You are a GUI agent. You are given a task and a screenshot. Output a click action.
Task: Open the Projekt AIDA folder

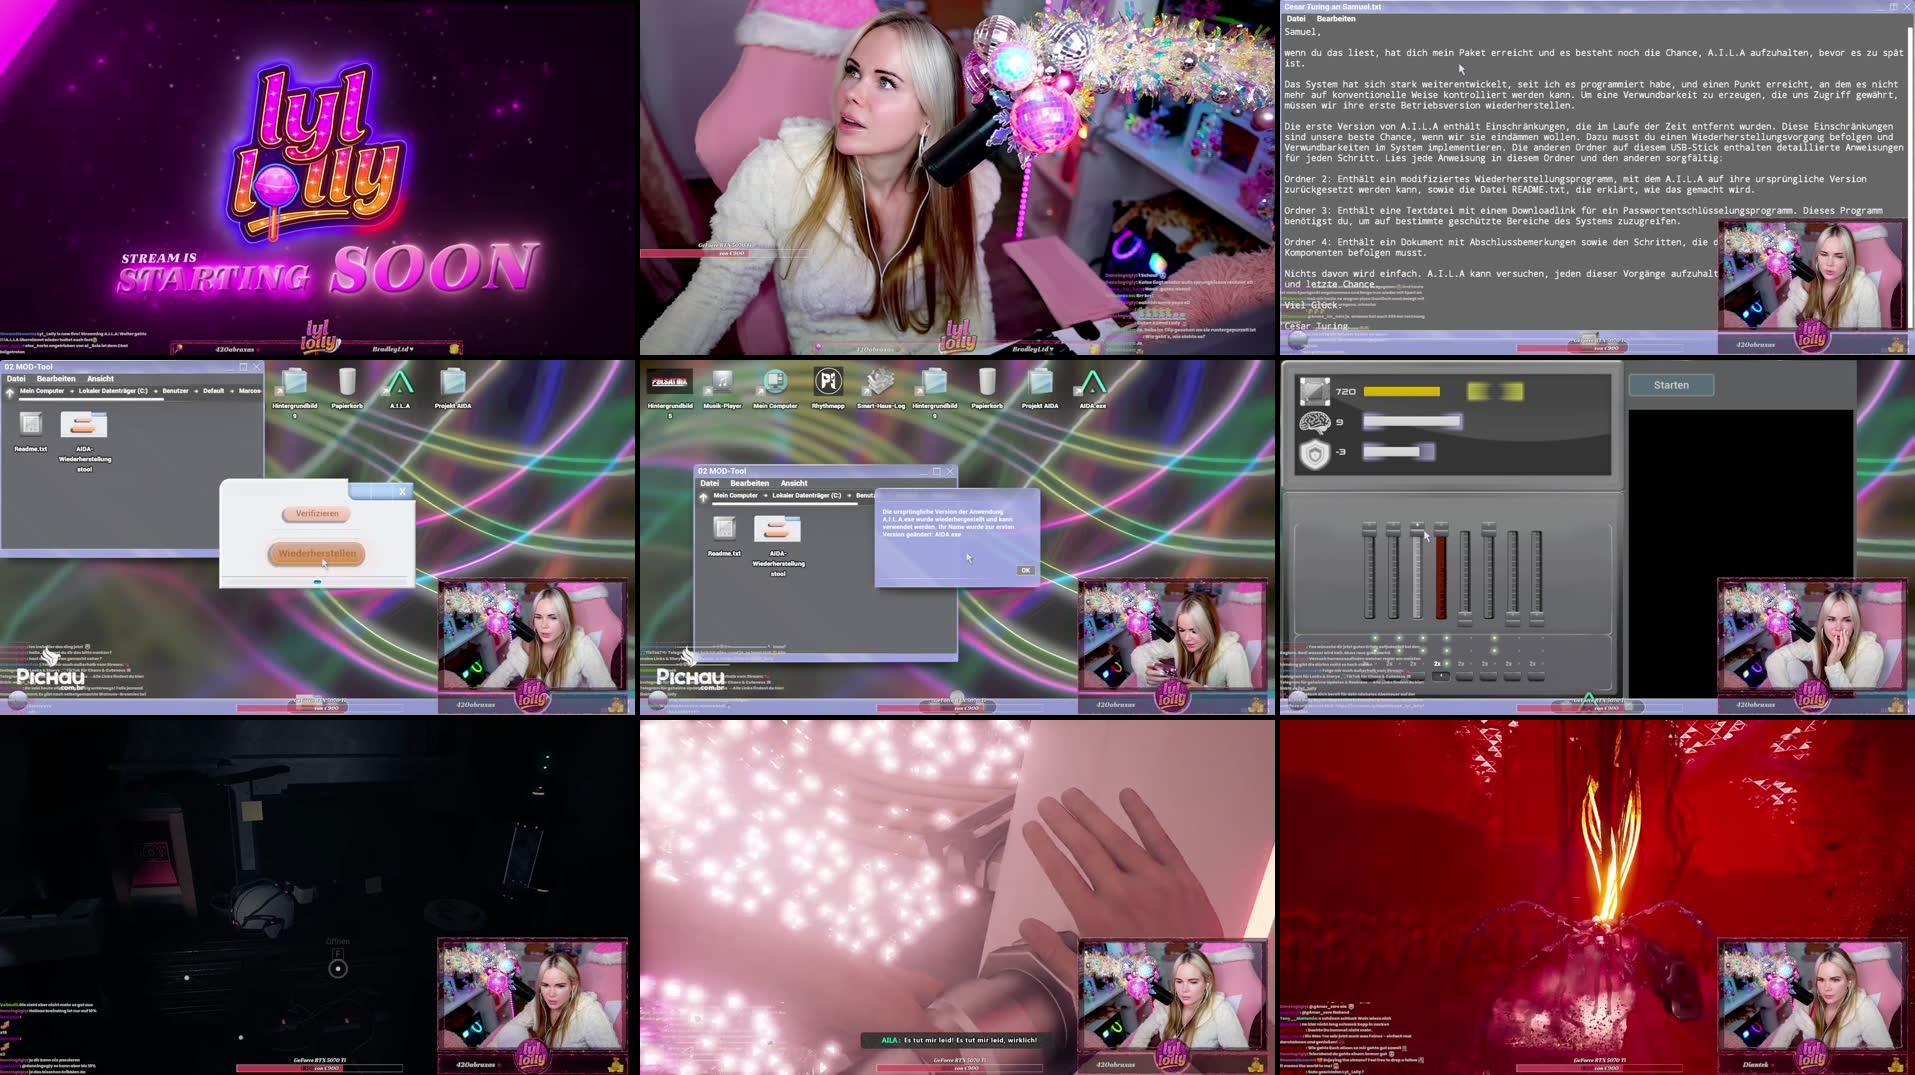click(1040, 383)
